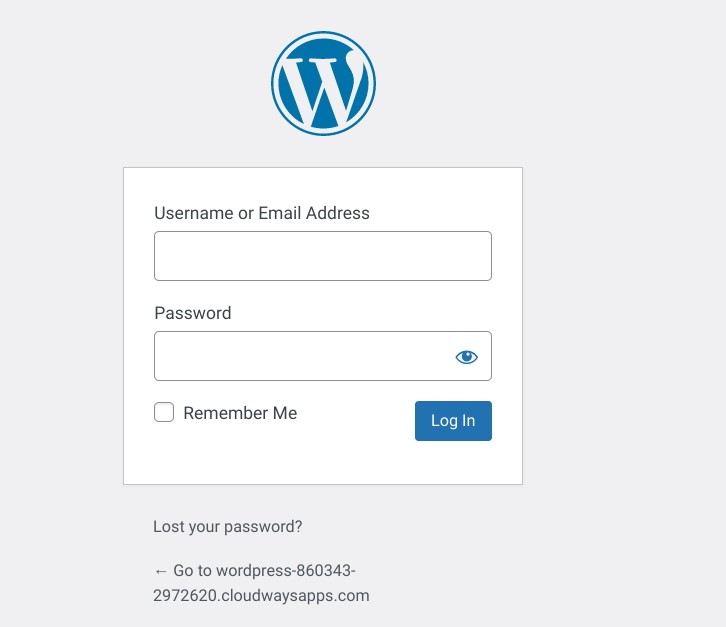726x627 pixels.
Task: Check the Remember Me checkbox
Action: [x=164, y=412]
